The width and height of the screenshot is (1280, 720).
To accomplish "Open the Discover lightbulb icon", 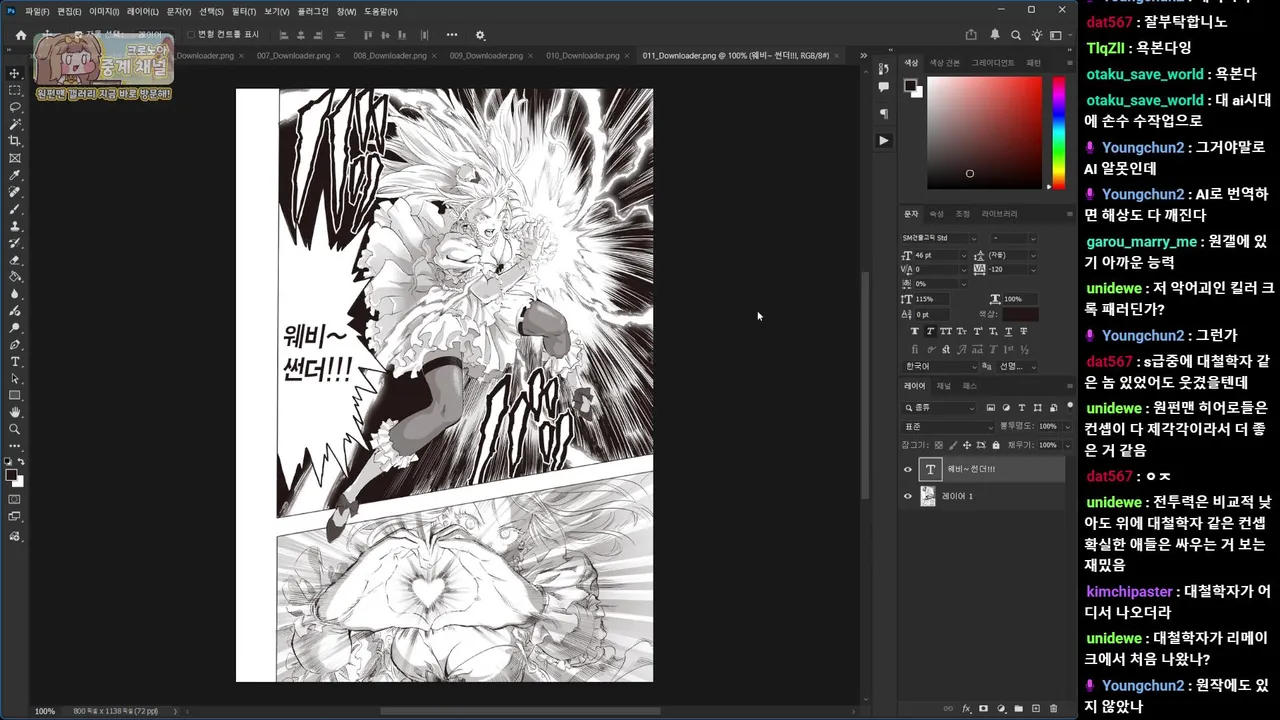I will coord(1037,35).
